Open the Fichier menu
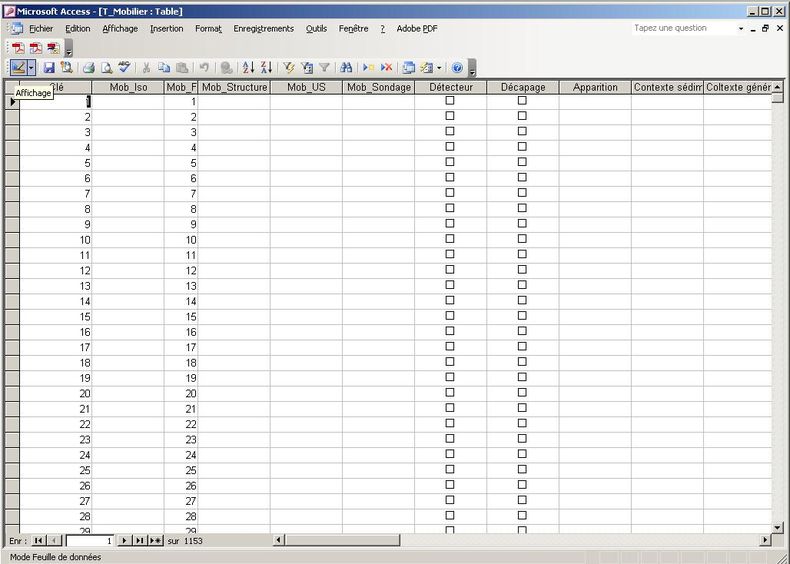This screenshot has height=564, width=790. point(41,29)
